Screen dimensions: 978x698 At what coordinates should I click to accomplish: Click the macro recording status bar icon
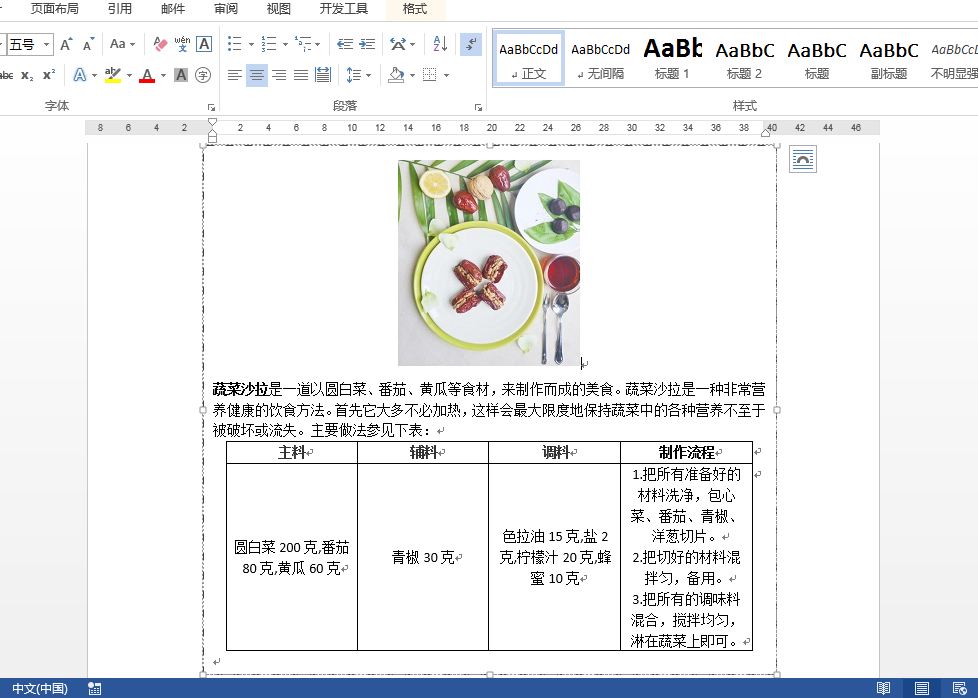(95, 689)
